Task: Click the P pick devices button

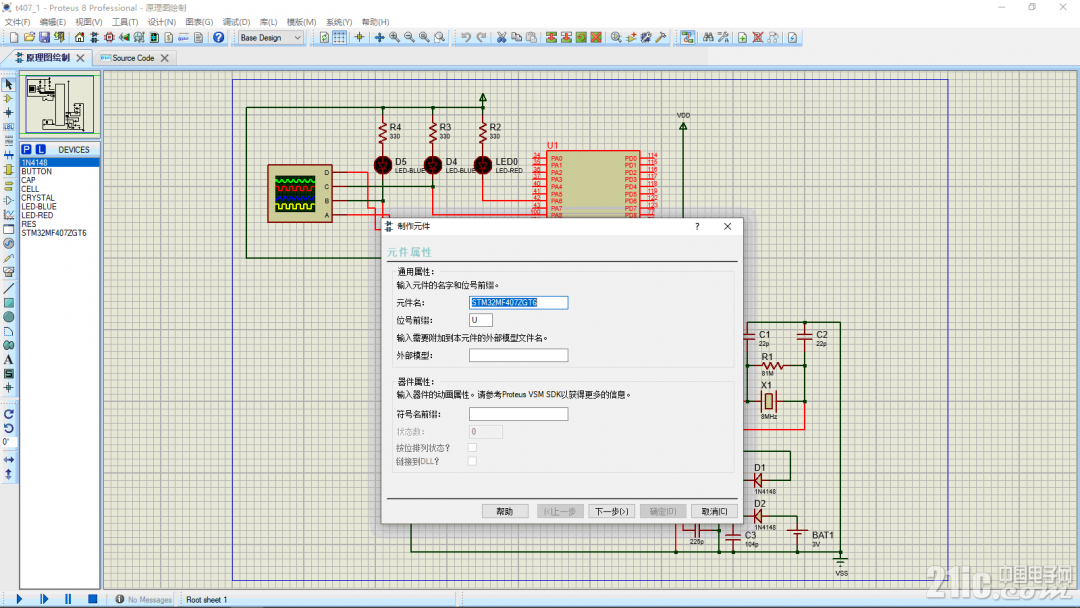Action: (x=26, y=149)
